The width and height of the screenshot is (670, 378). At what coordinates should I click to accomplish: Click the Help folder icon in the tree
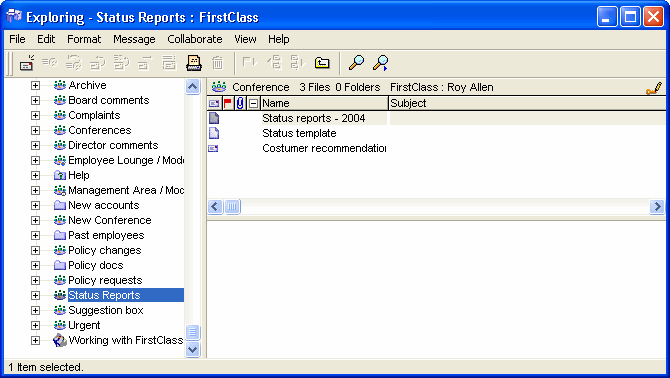click(x=60, y=175)
